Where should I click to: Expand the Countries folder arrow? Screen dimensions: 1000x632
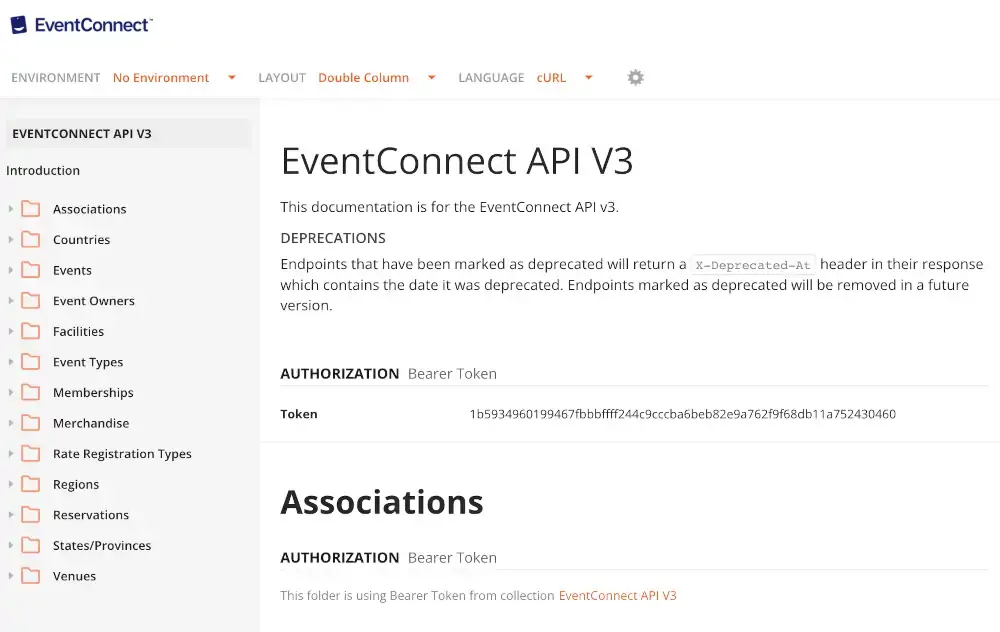(x=11, y=240)
